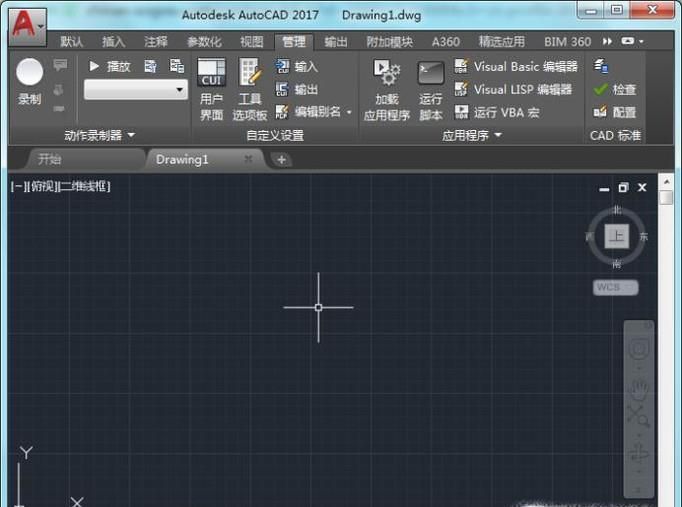The image size is (682, 507).
Task: Click the 上 face of the ViewCube
Action: [617, 237]
